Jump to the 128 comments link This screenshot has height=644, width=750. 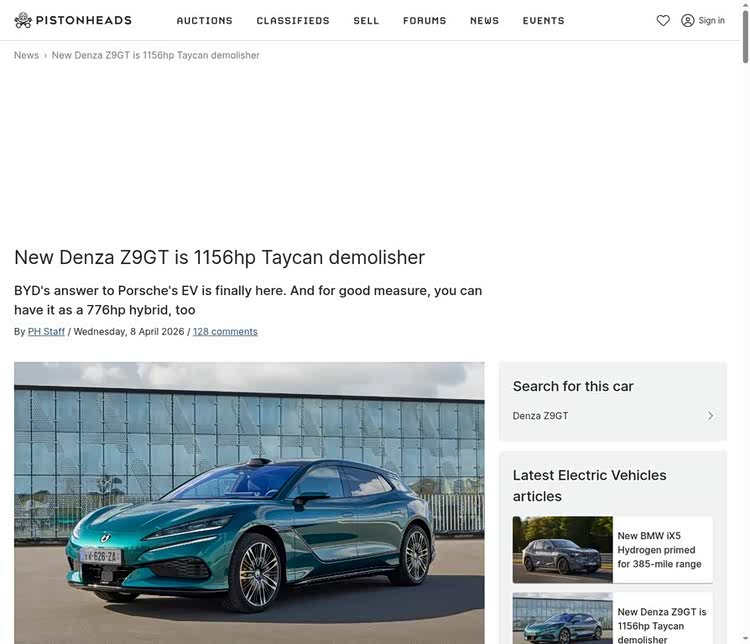[x=225, y=332]
